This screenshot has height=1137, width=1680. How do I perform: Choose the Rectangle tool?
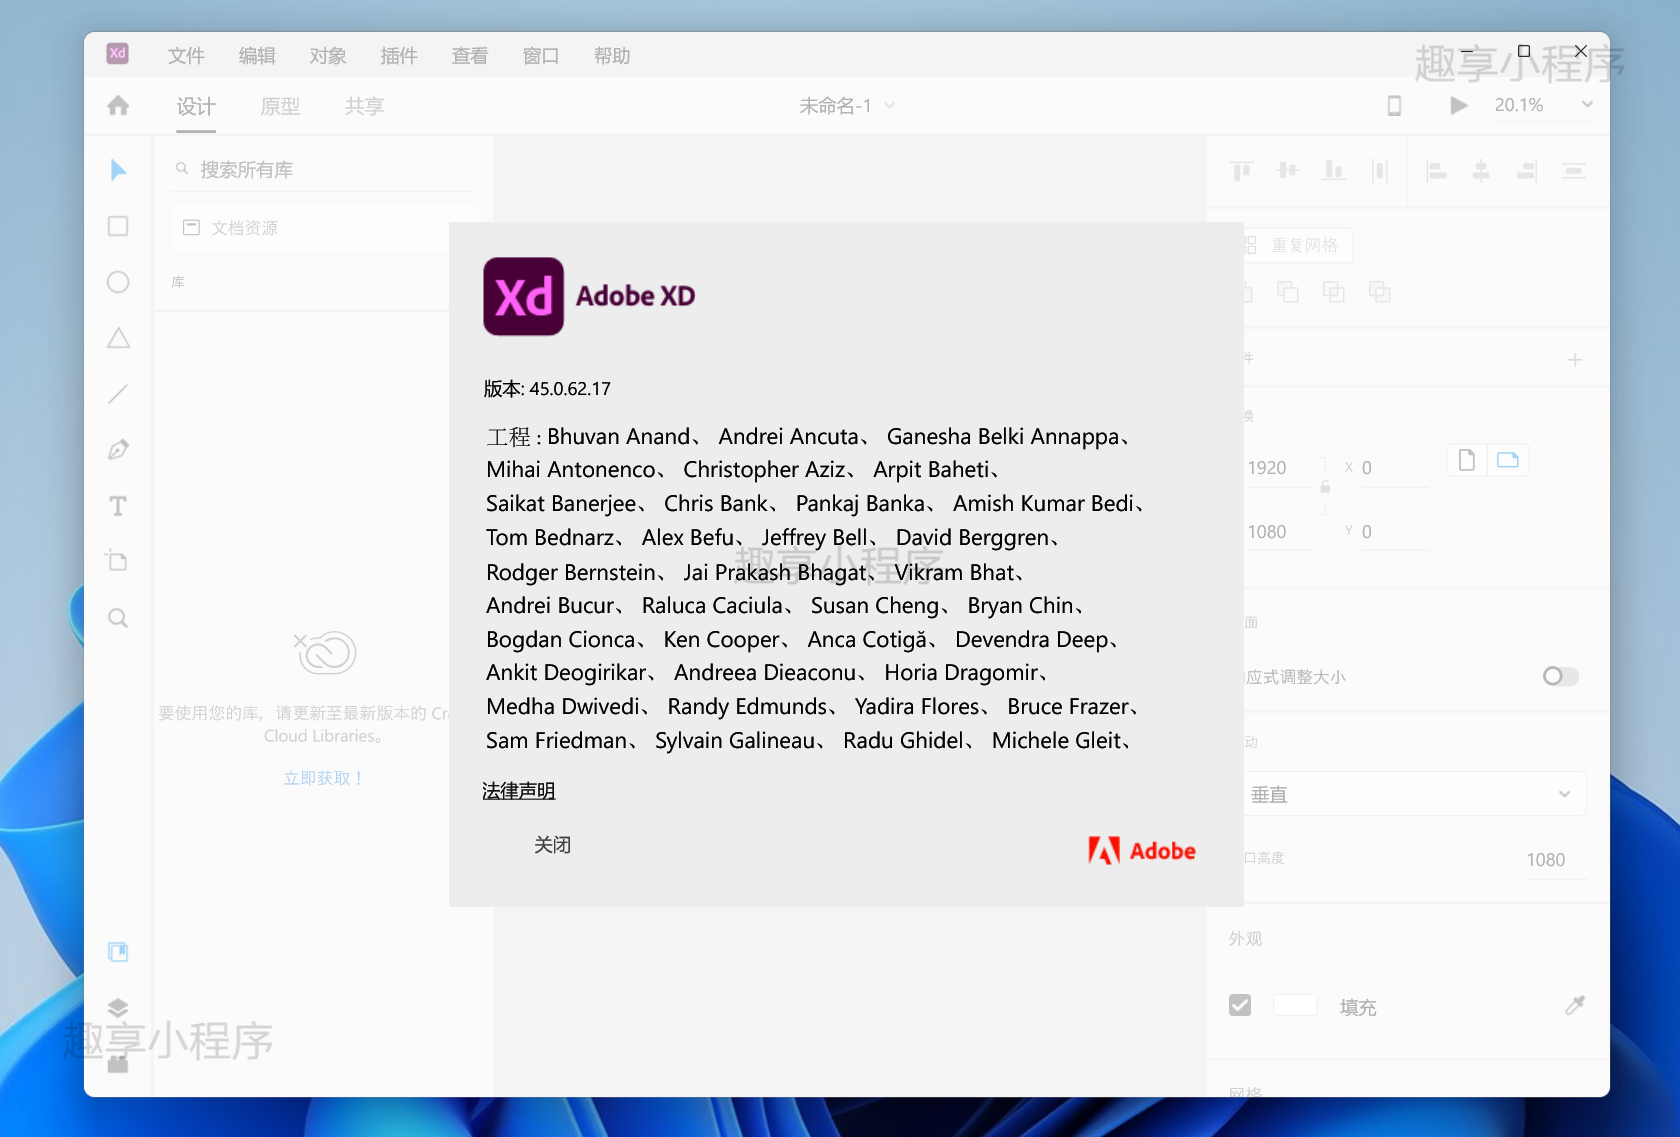coord(118,226)
